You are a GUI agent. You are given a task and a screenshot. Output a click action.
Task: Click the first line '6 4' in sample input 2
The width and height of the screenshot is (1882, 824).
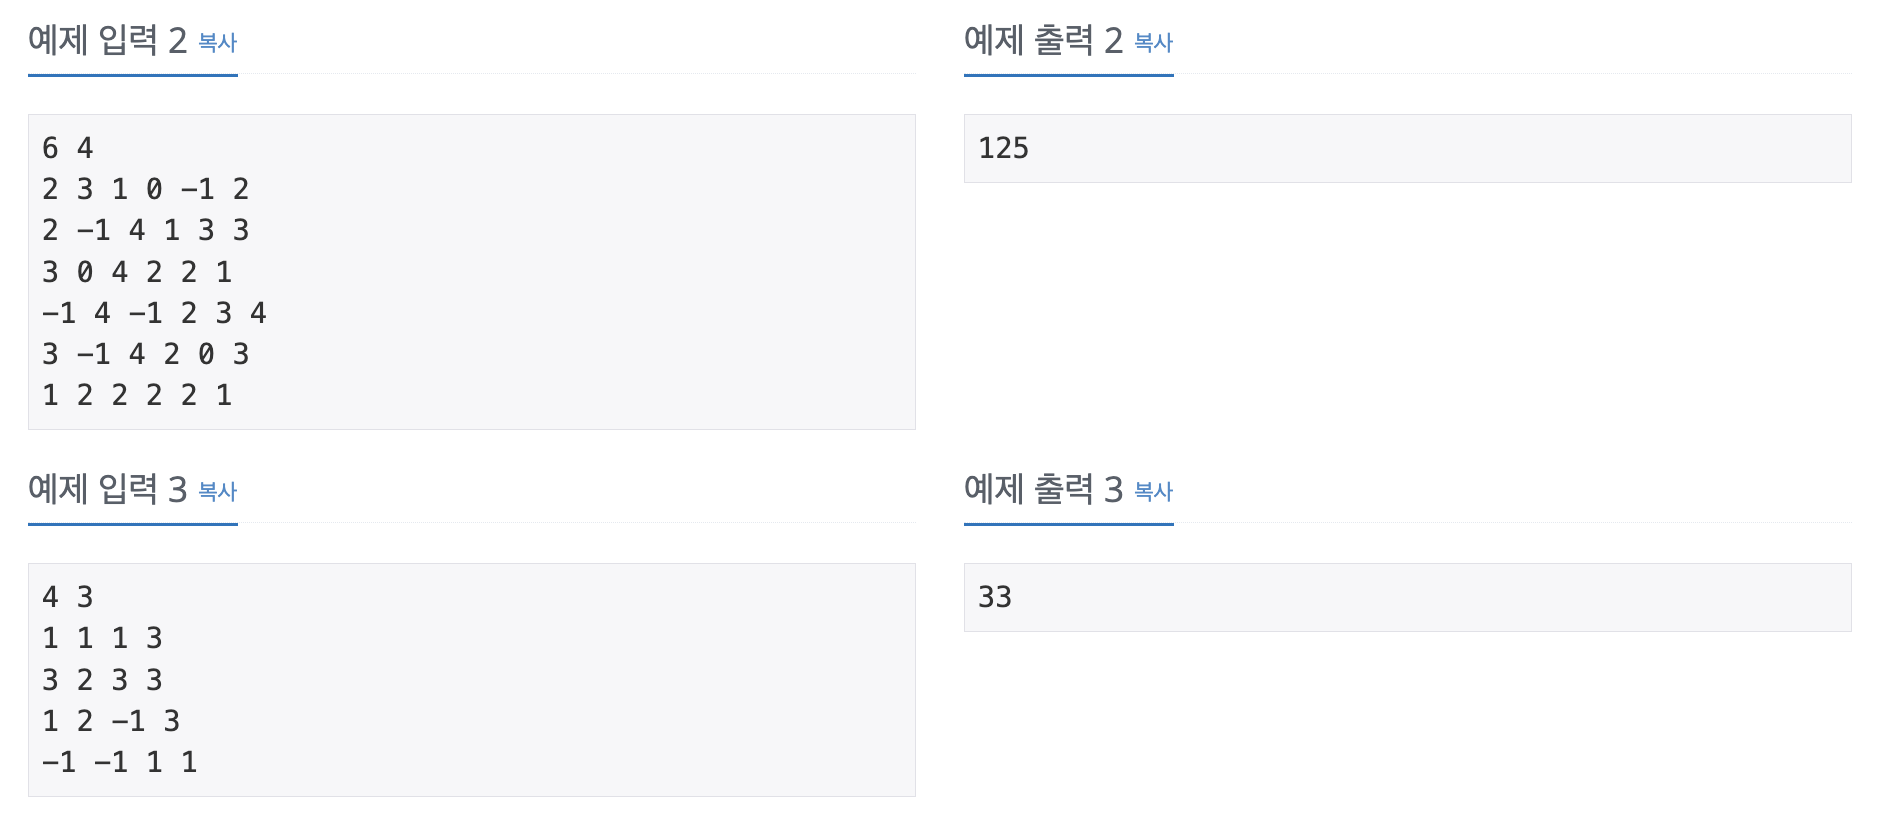[66, 147]
